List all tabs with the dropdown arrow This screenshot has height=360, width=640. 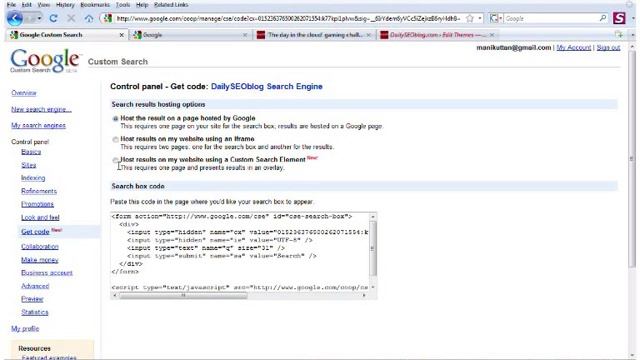pyautogui.click(x=633, y=35)
